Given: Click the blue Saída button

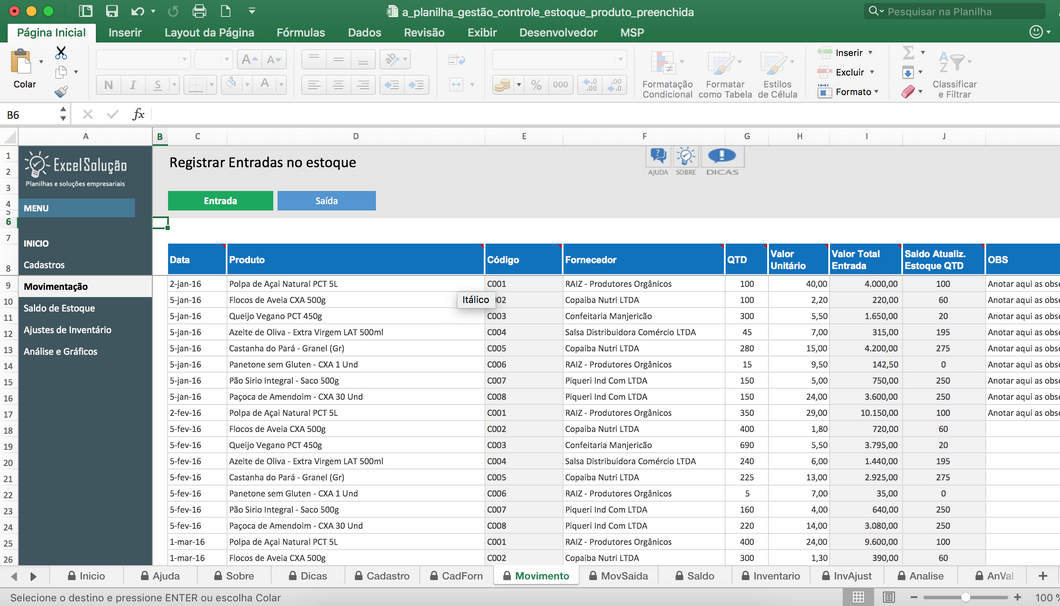Looking at the screenshot, I should 327,201.
